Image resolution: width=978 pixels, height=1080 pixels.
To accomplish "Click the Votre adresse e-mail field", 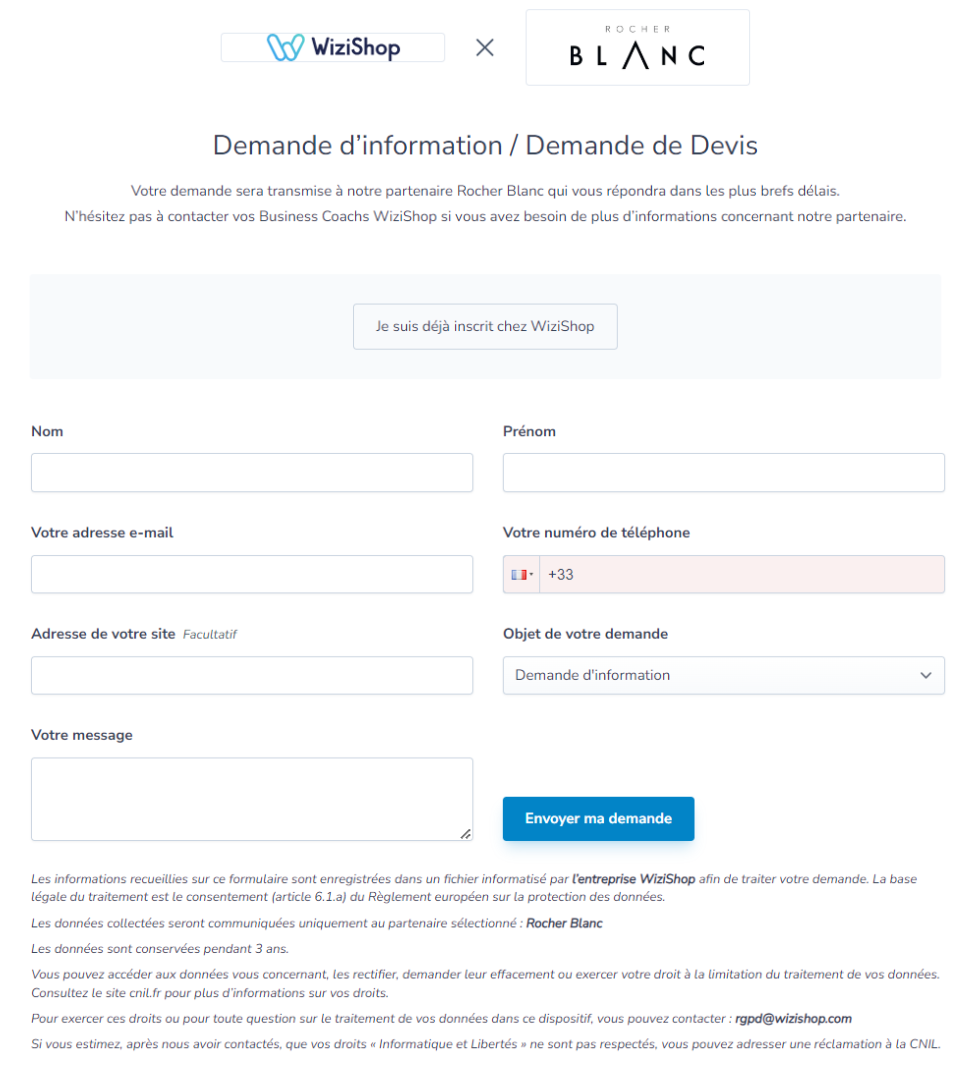I will [x=252, y=574].
